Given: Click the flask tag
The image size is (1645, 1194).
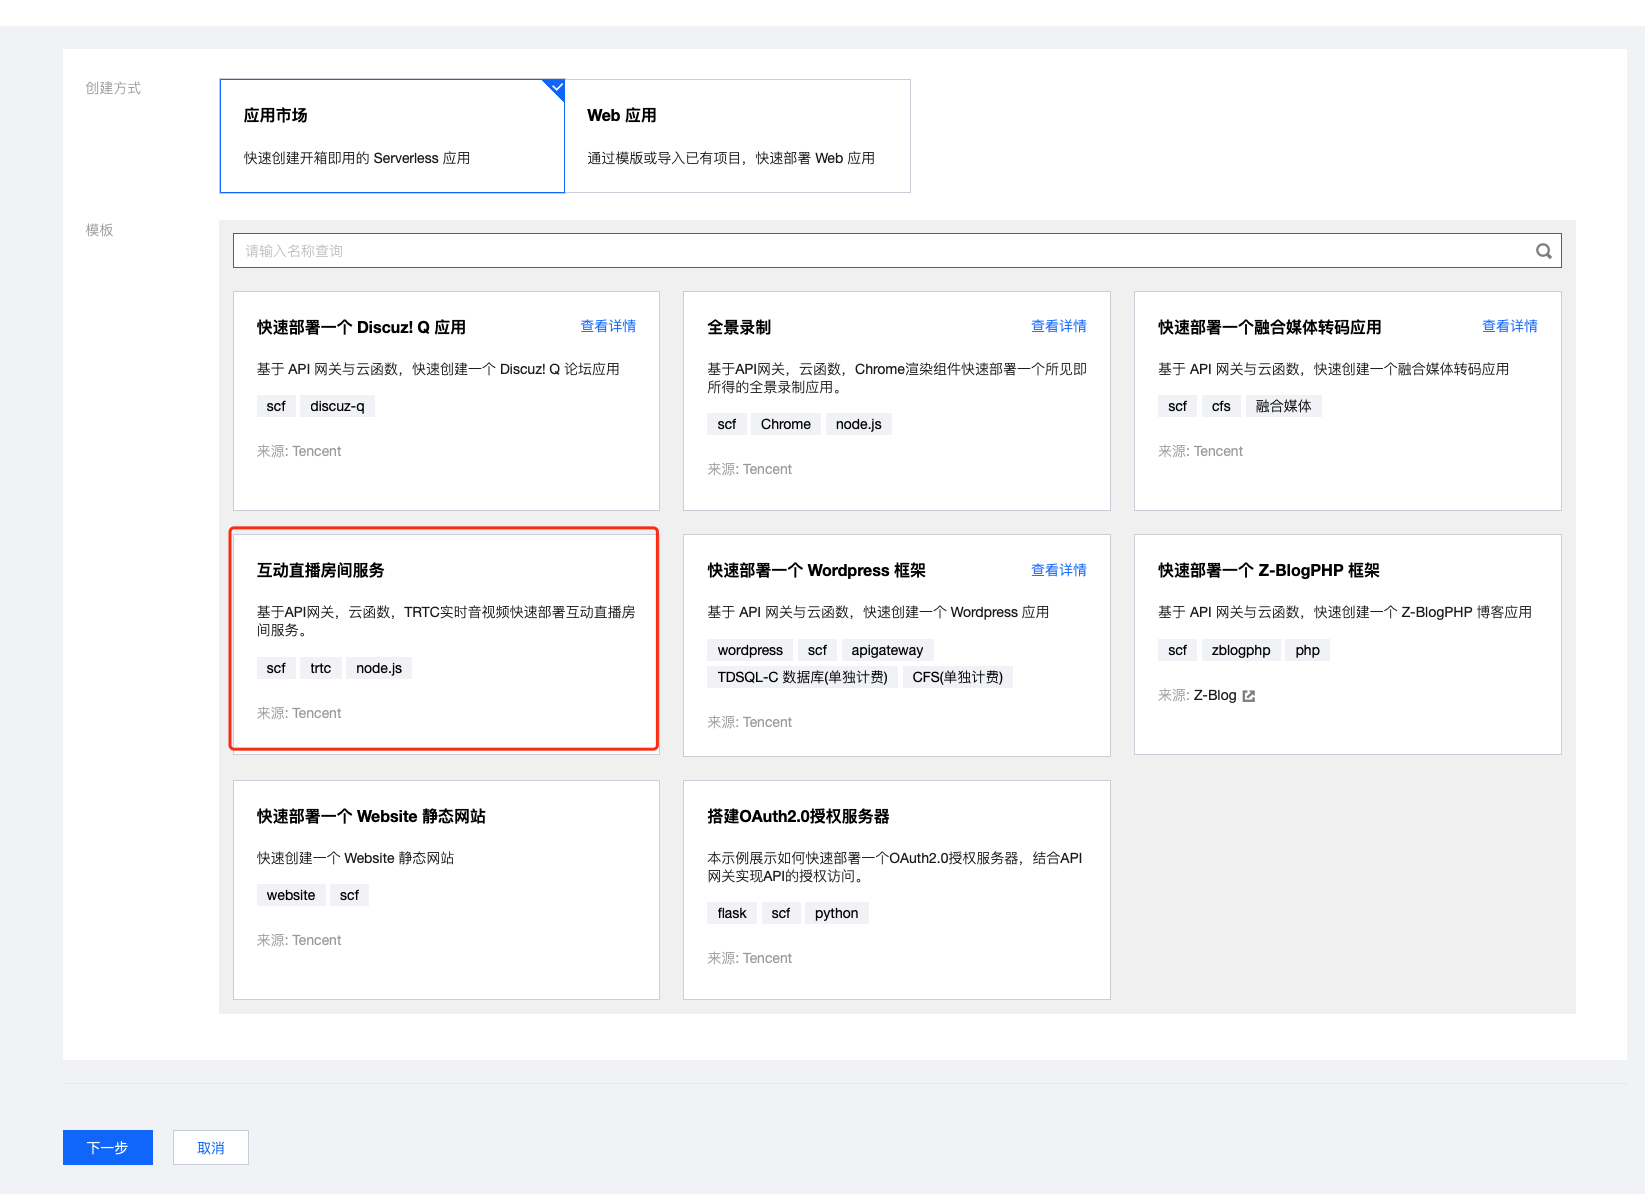Looking at the screenshot, I should coord(732,913).
